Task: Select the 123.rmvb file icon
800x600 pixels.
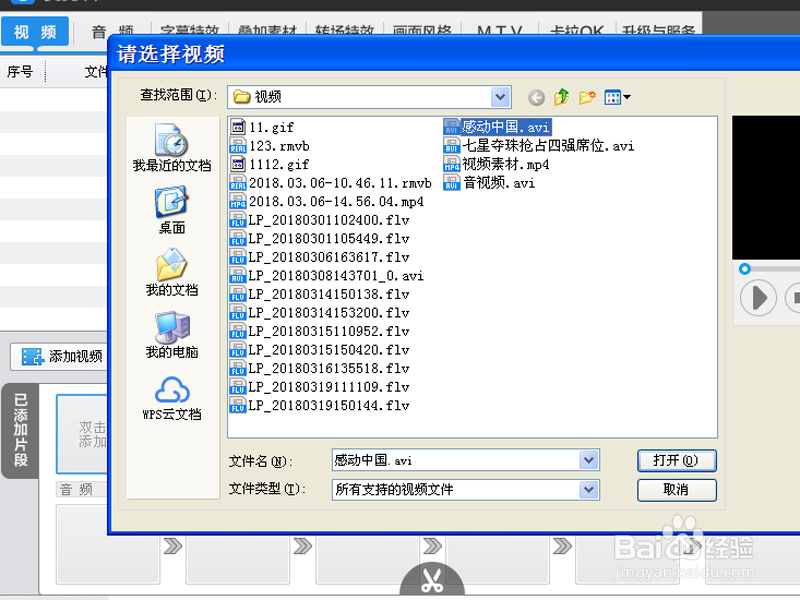Action: tap(238, 145)
